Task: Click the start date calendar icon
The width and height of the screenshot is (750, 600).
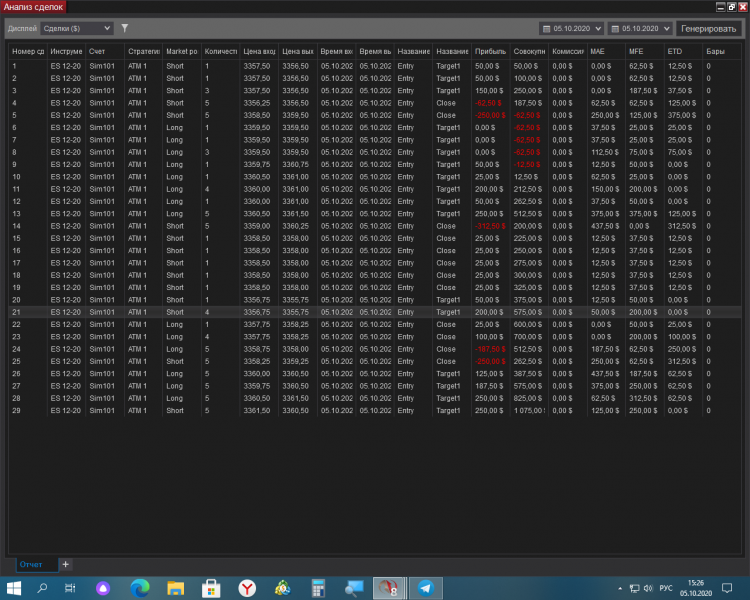Action: (x=546, y=29)
